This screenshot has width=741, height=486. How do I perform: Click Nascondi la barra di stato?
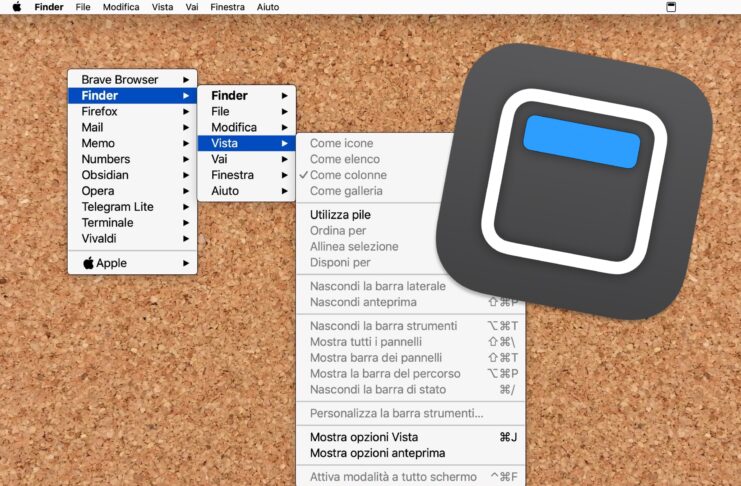pos(410,390)
